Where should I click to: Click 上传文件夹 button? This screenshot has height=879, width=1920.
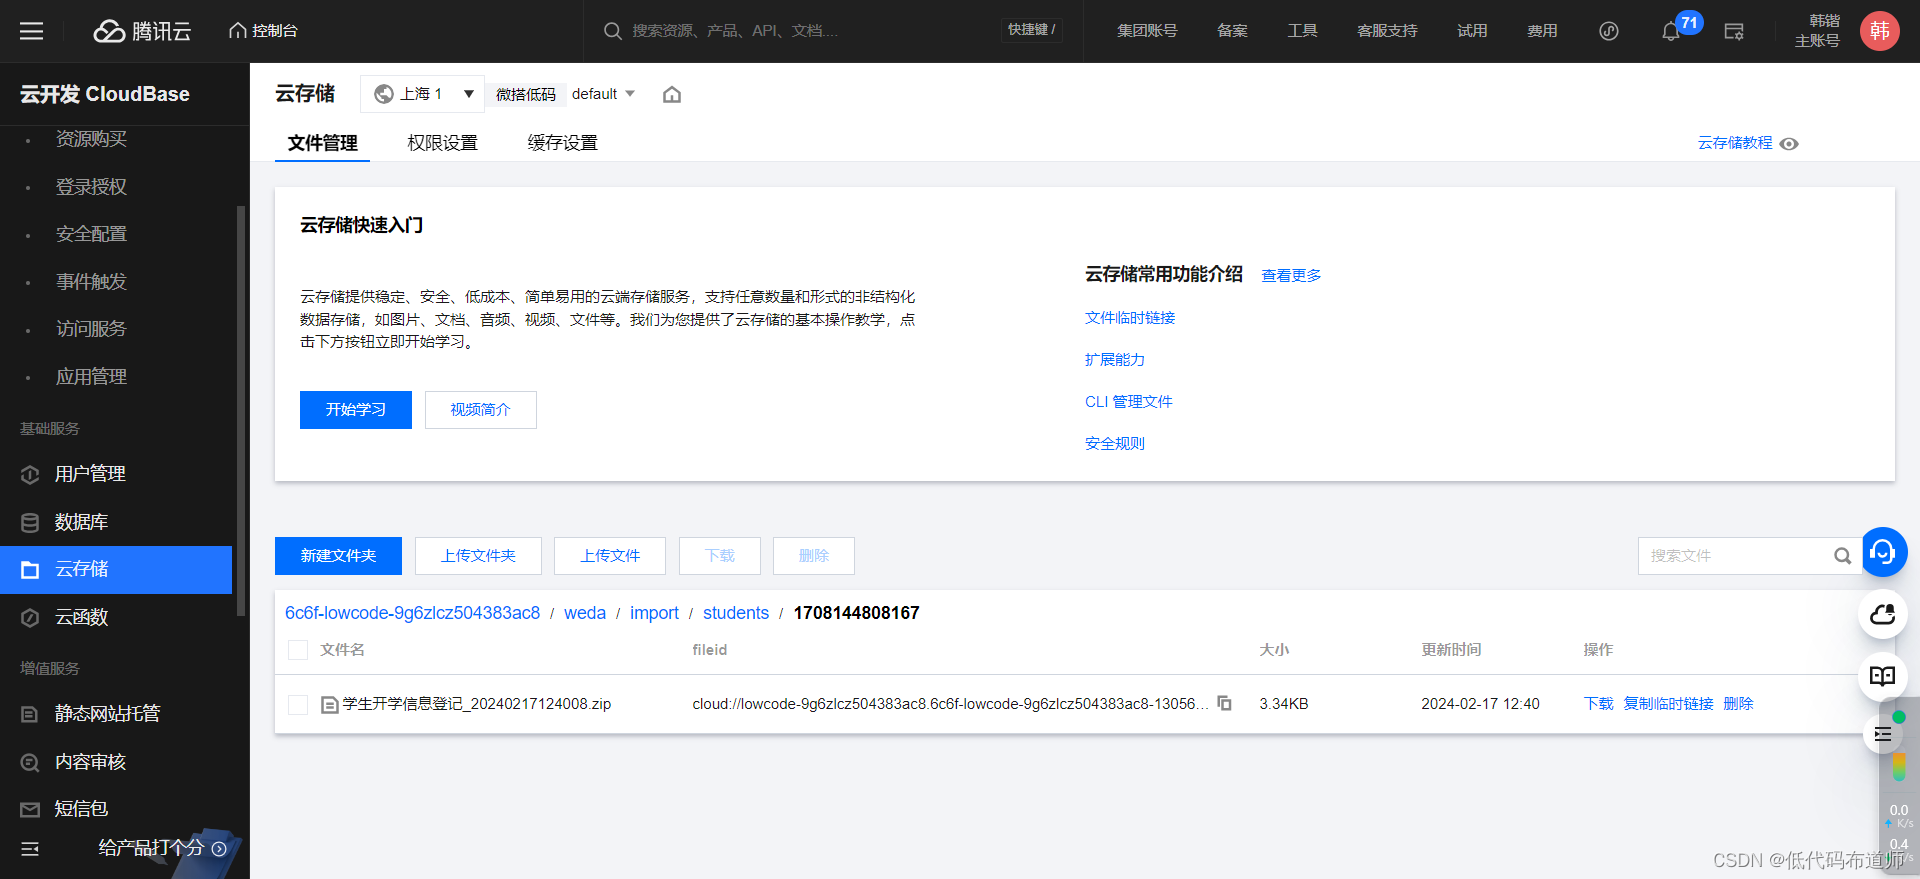point(478,556)
